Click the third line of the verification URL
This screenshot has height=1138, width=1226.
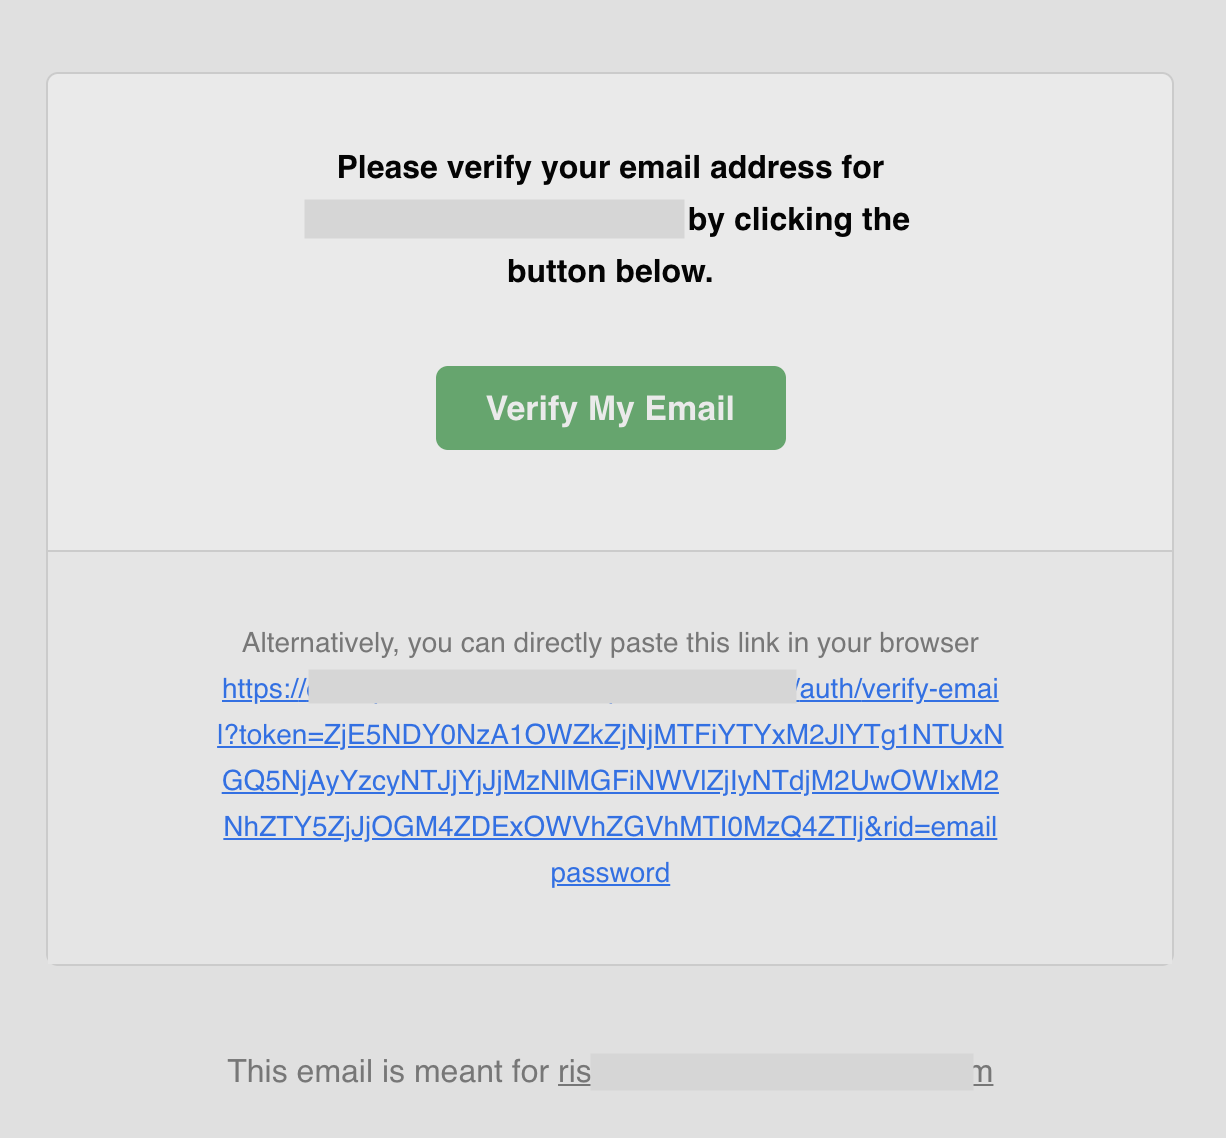tap(610, 781)
